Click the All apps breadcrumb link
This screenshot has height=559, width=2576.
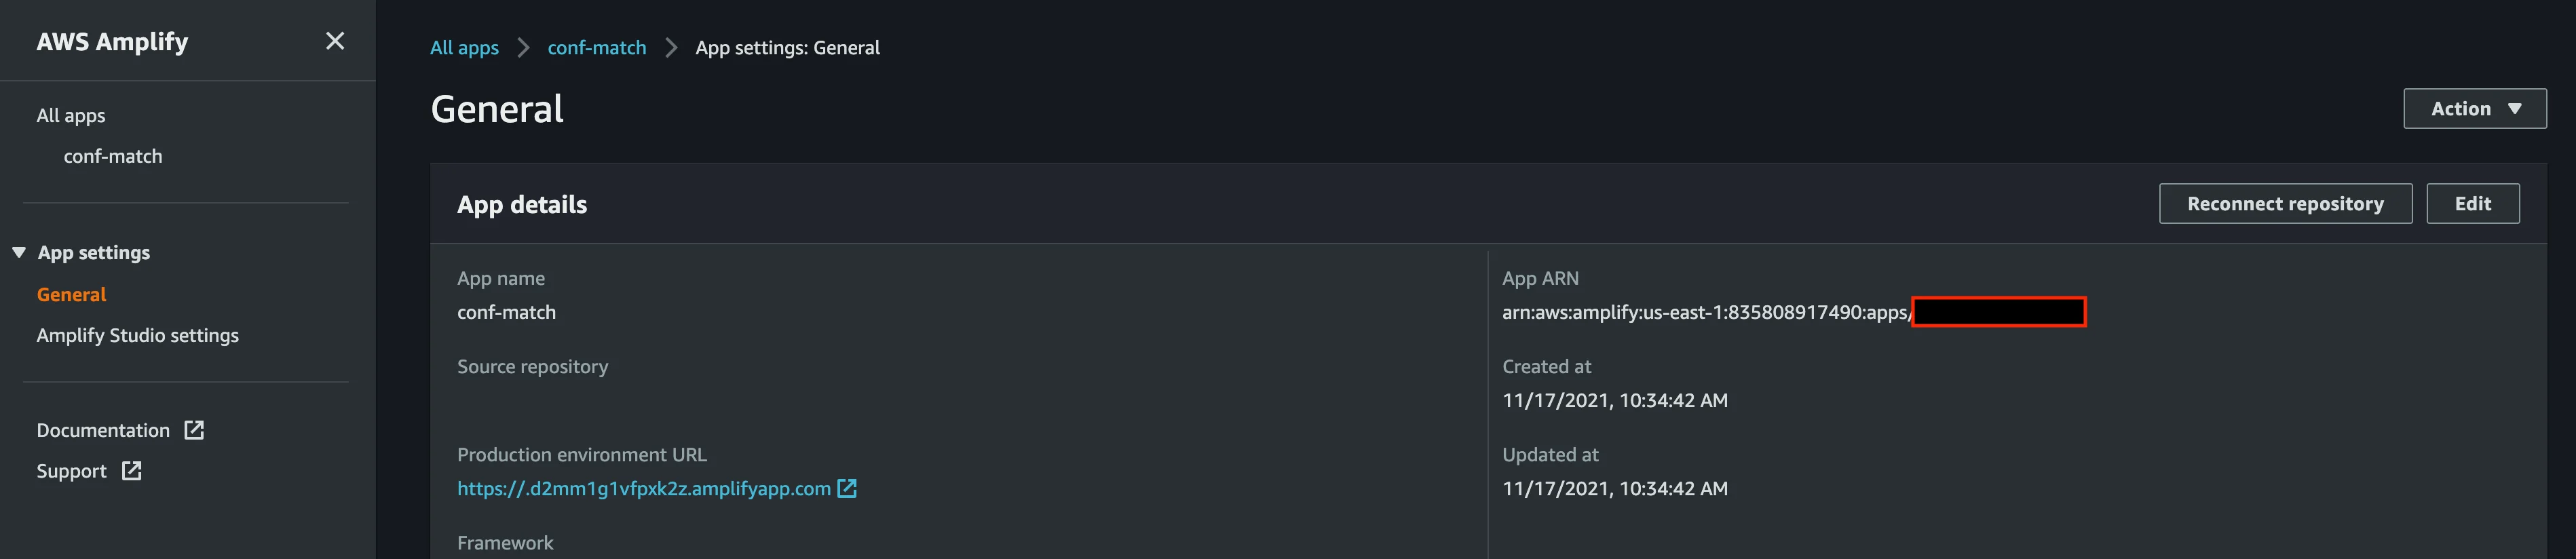[464, 48]
